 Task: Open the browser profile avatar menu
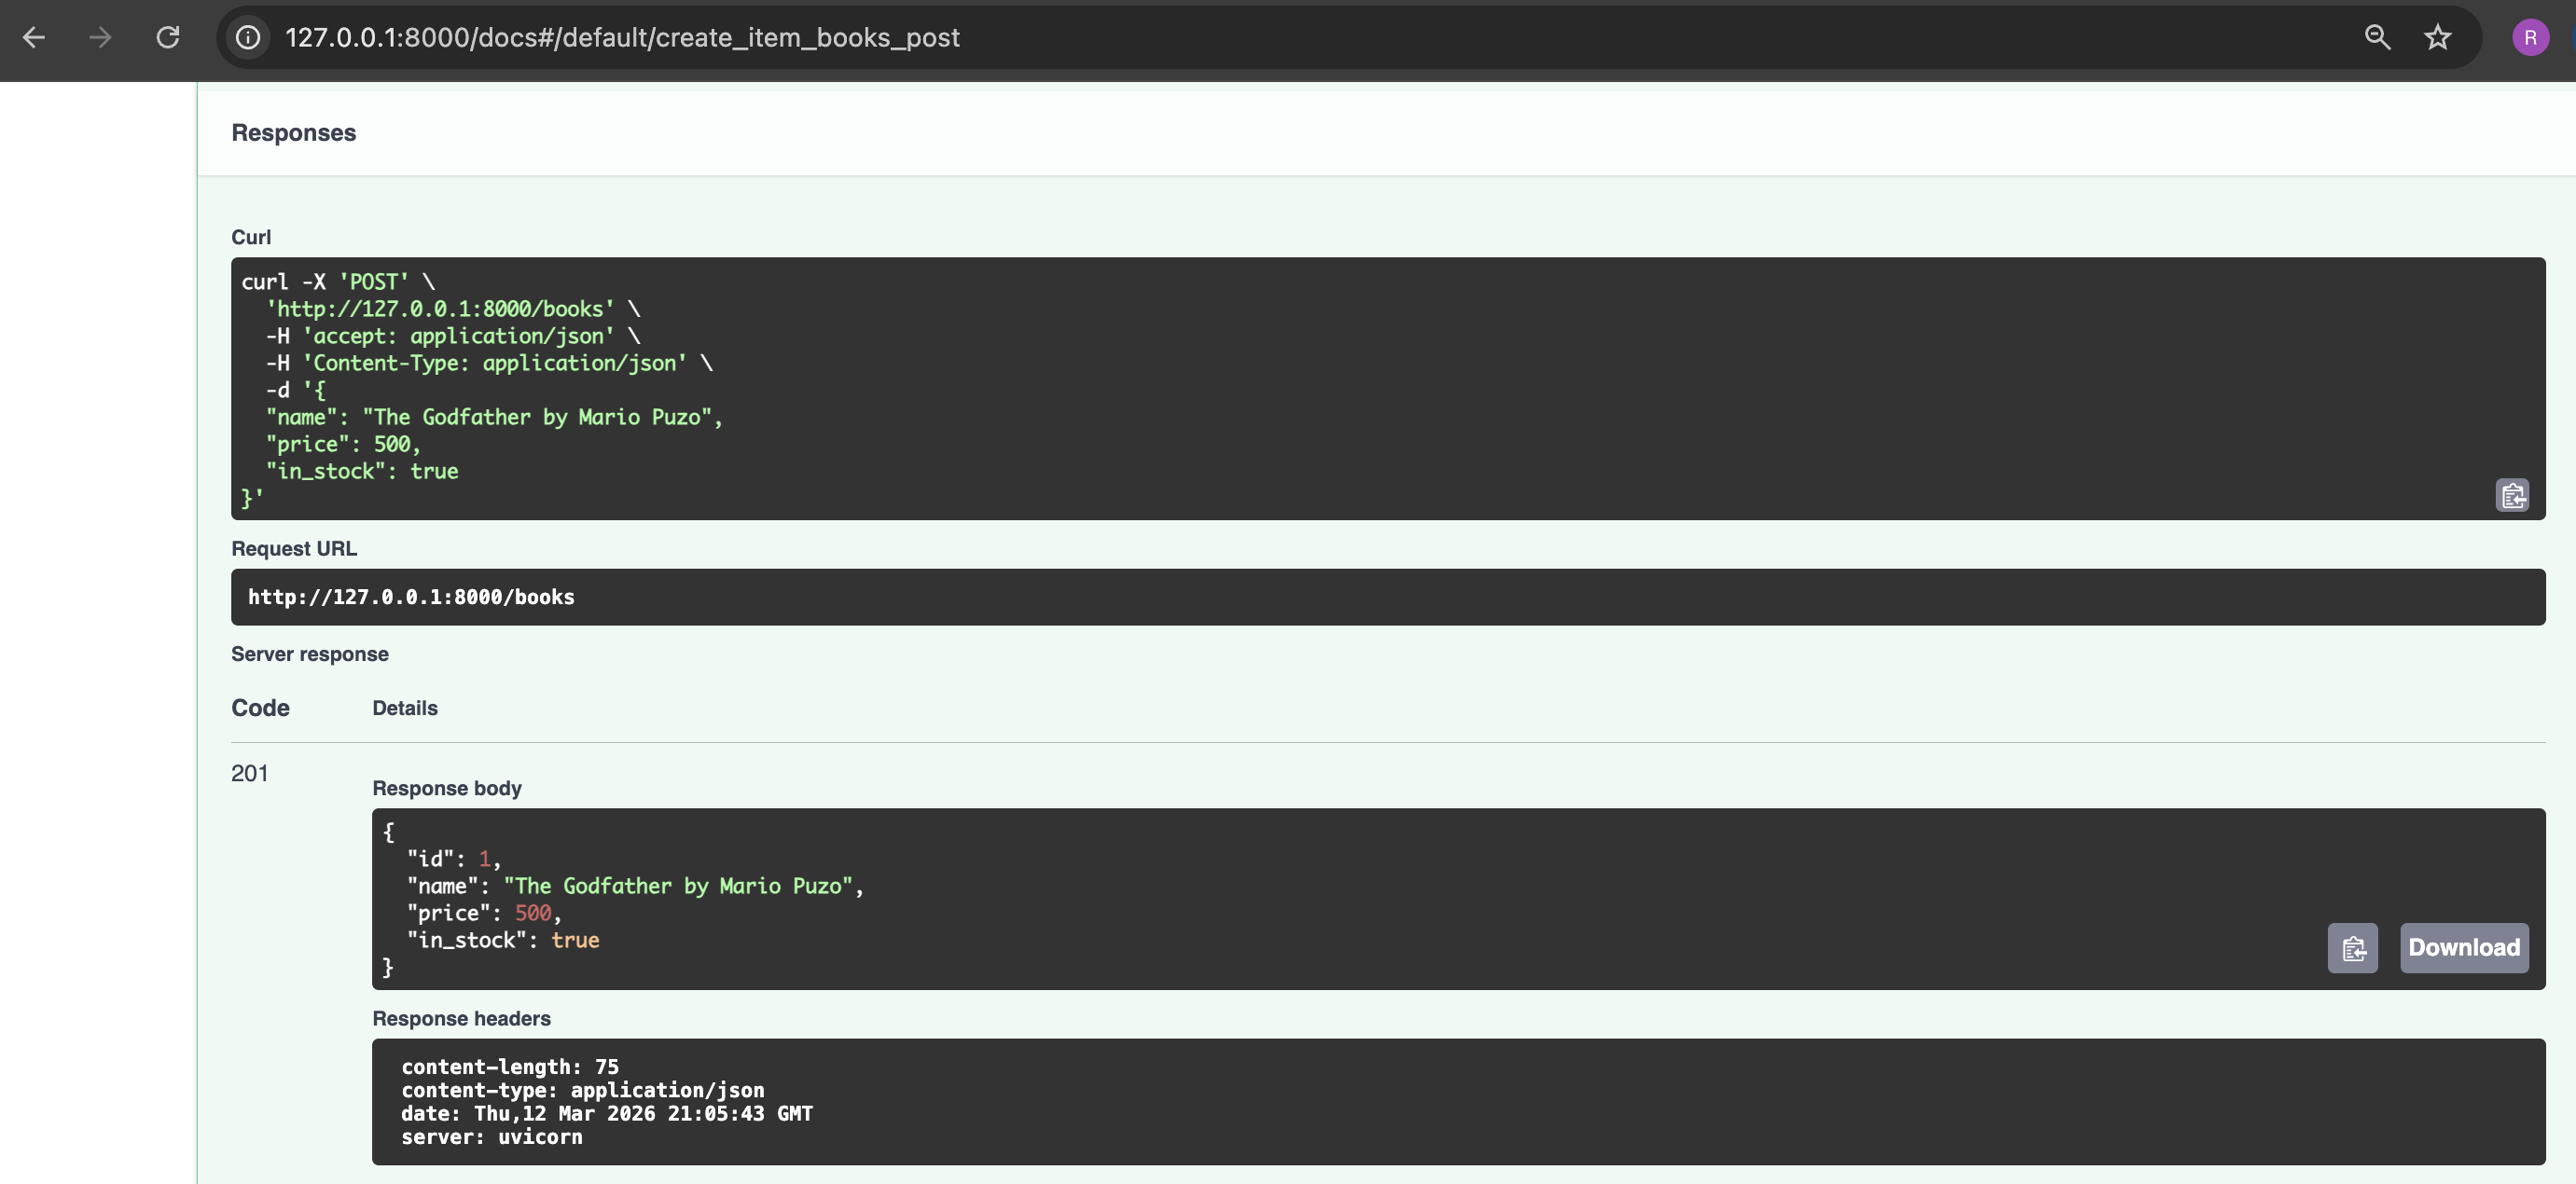(x=2531, y=37)
